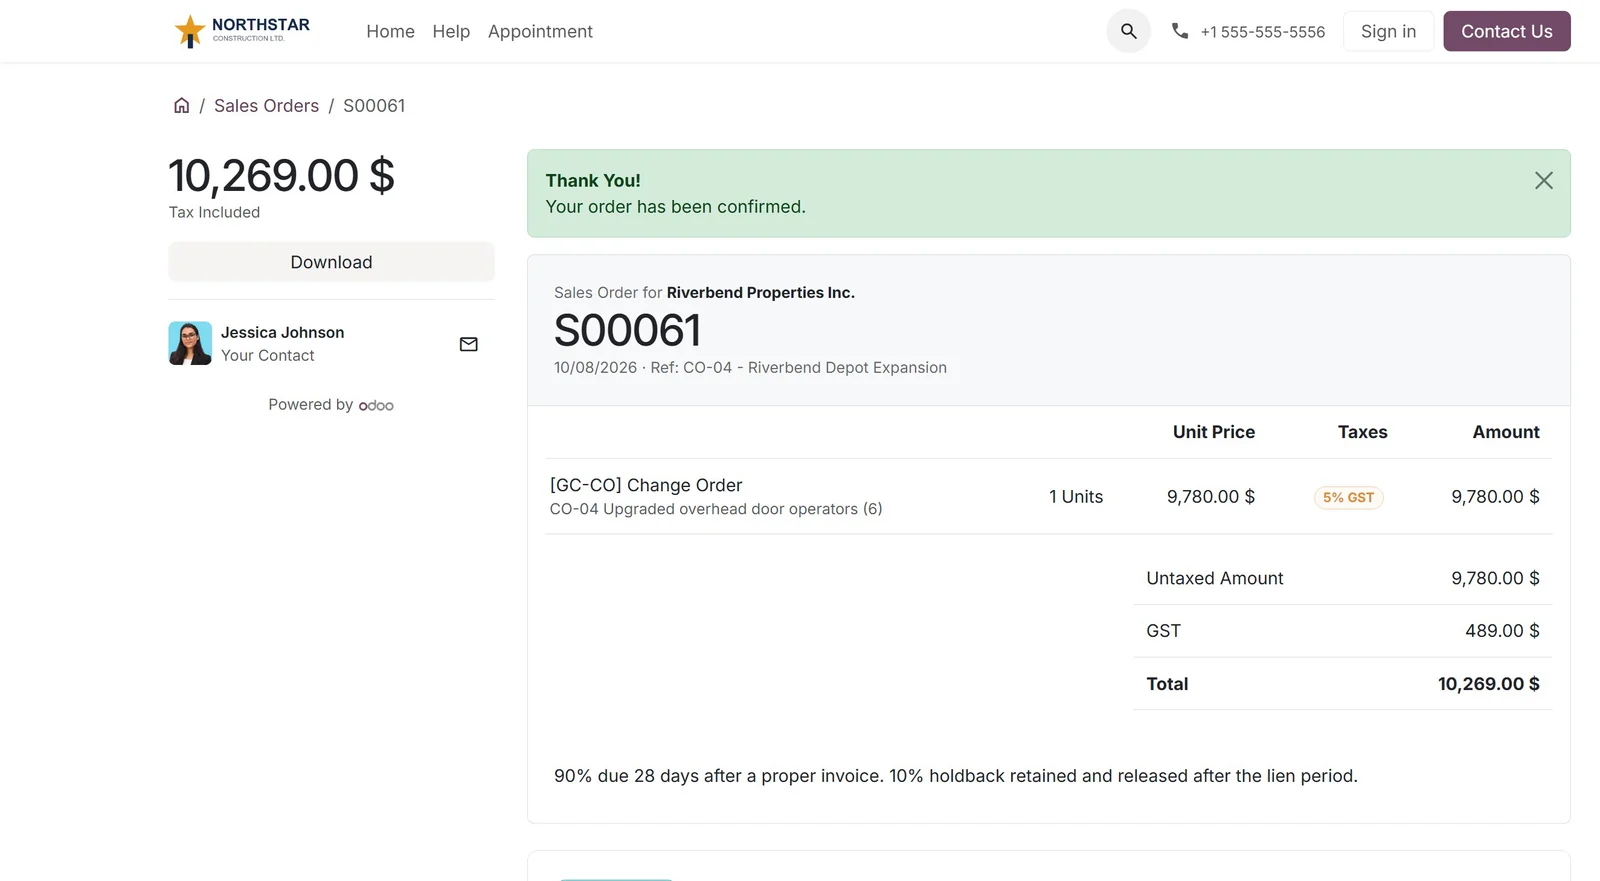The width and height of the screenshot is (1600, 881).
Task: Click the CO-04 Upgraded overhead door operators description
Action: click(x=716, y=509)
